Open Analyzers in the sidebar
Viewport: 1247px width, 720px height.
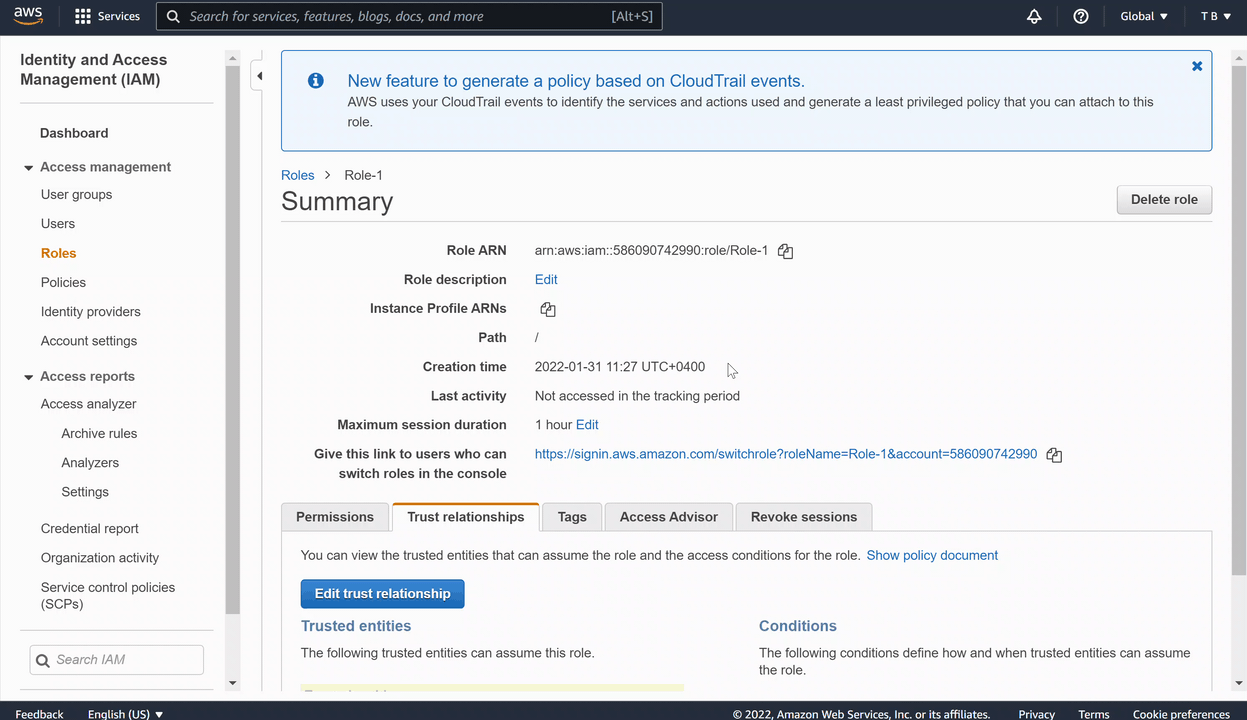pyautogui.click(x=90, y=463)
